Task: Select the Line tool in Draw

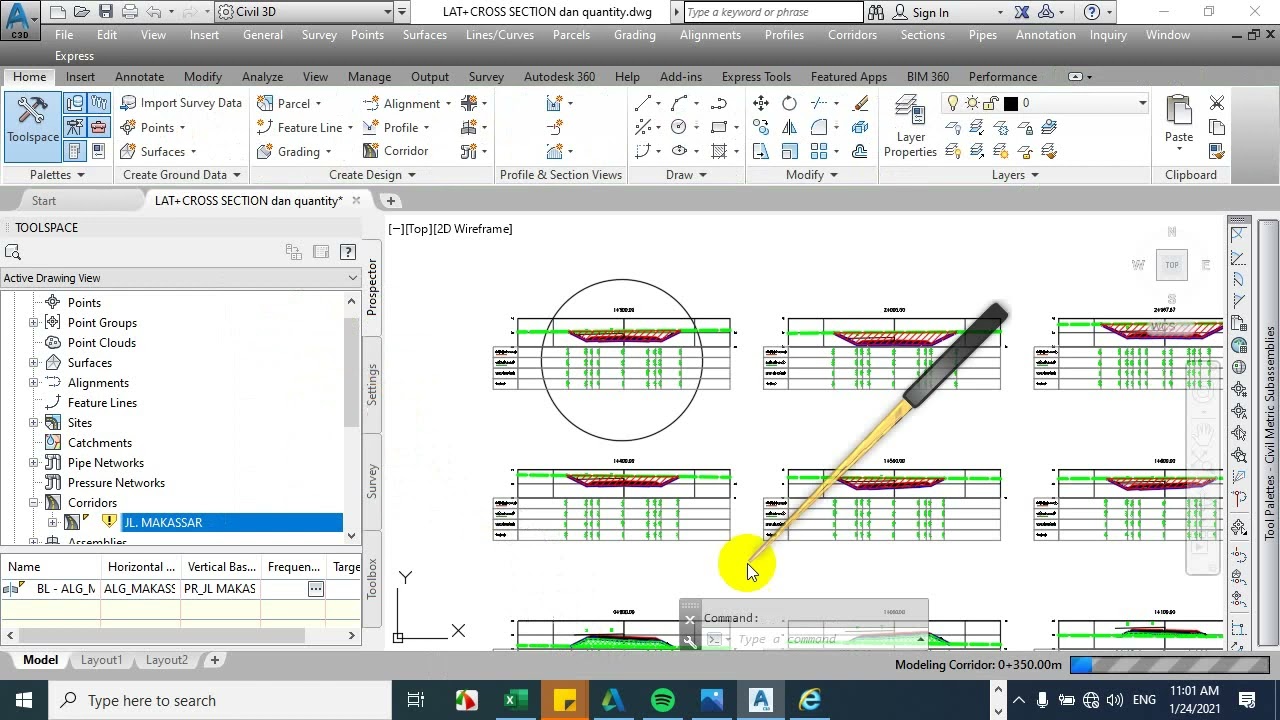Action: [643, 103]
